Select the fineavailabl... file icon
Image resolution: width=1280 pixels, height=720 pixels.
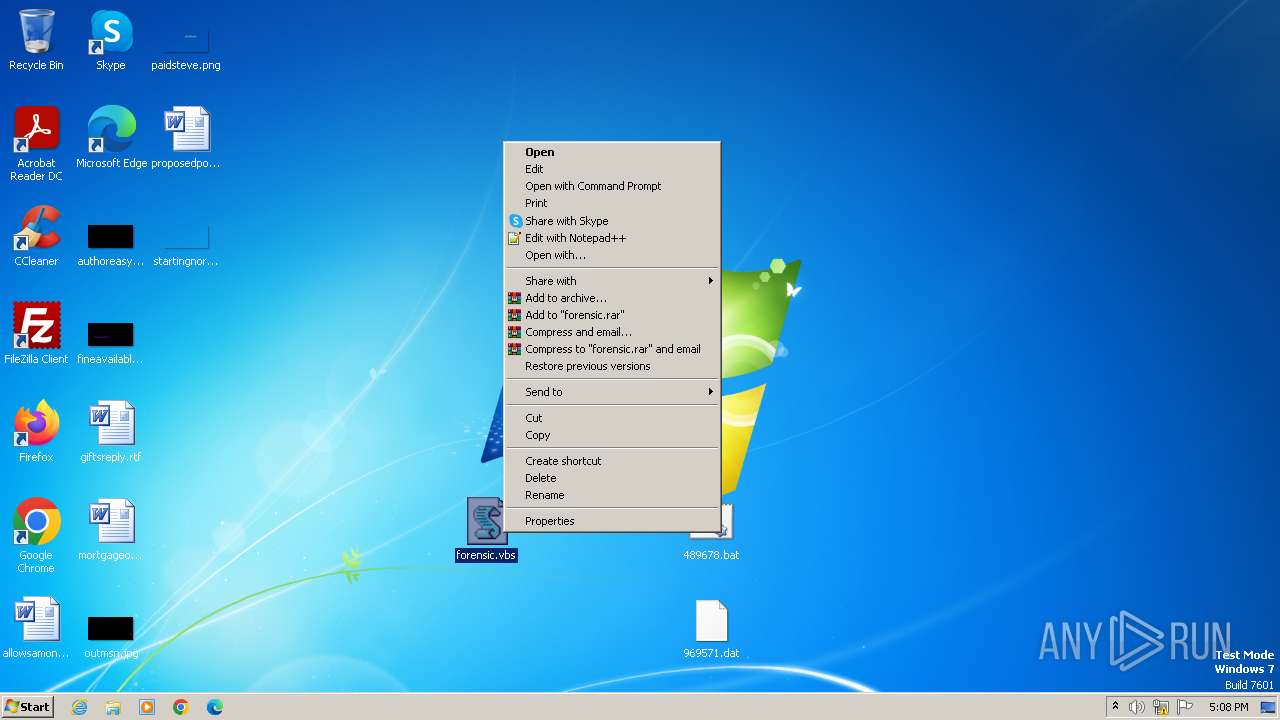(x=110, y=342)
